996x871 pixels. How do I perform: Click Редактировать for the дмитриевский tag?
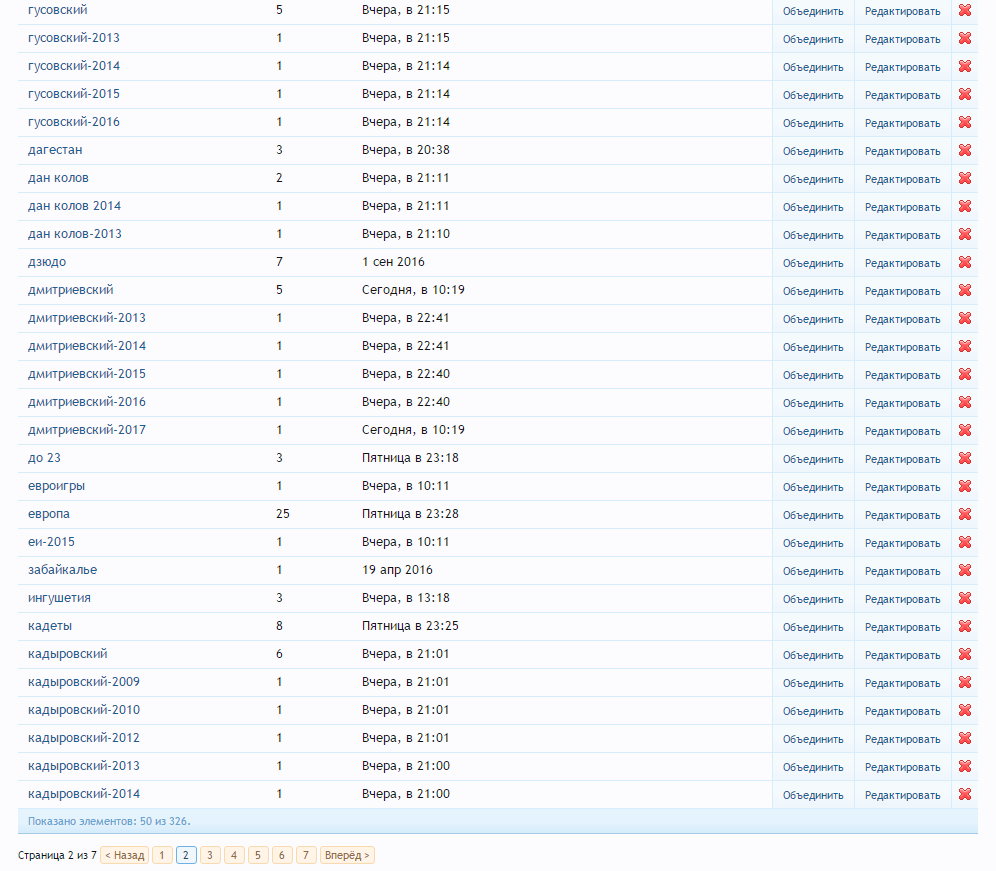coord(902,291)
